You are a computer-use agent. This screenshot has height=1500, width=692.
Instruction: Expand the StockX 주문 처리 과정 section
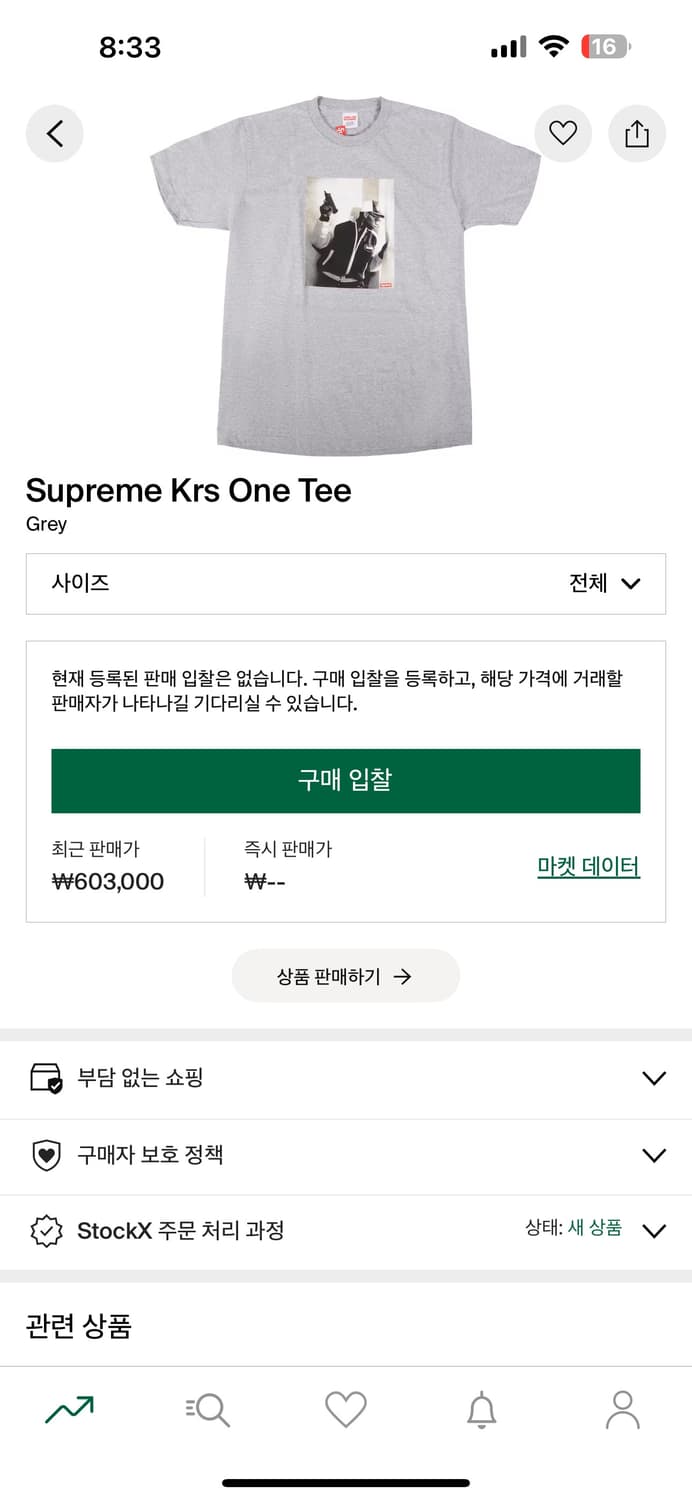click(x=654, y=1231)
